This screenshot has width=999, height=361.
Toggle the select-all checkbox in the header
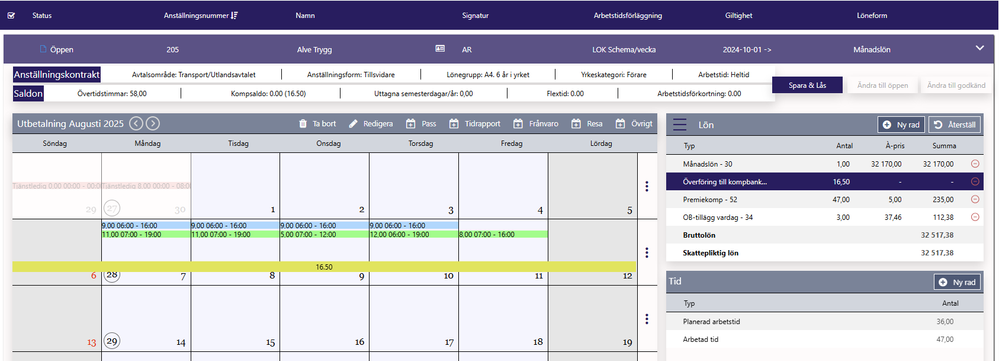coord(11,16)
